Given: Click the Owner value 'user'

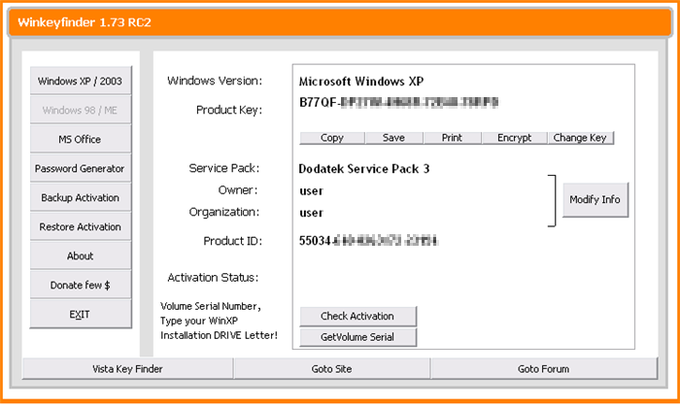Looking at the screenshot, I should point(311,191).
